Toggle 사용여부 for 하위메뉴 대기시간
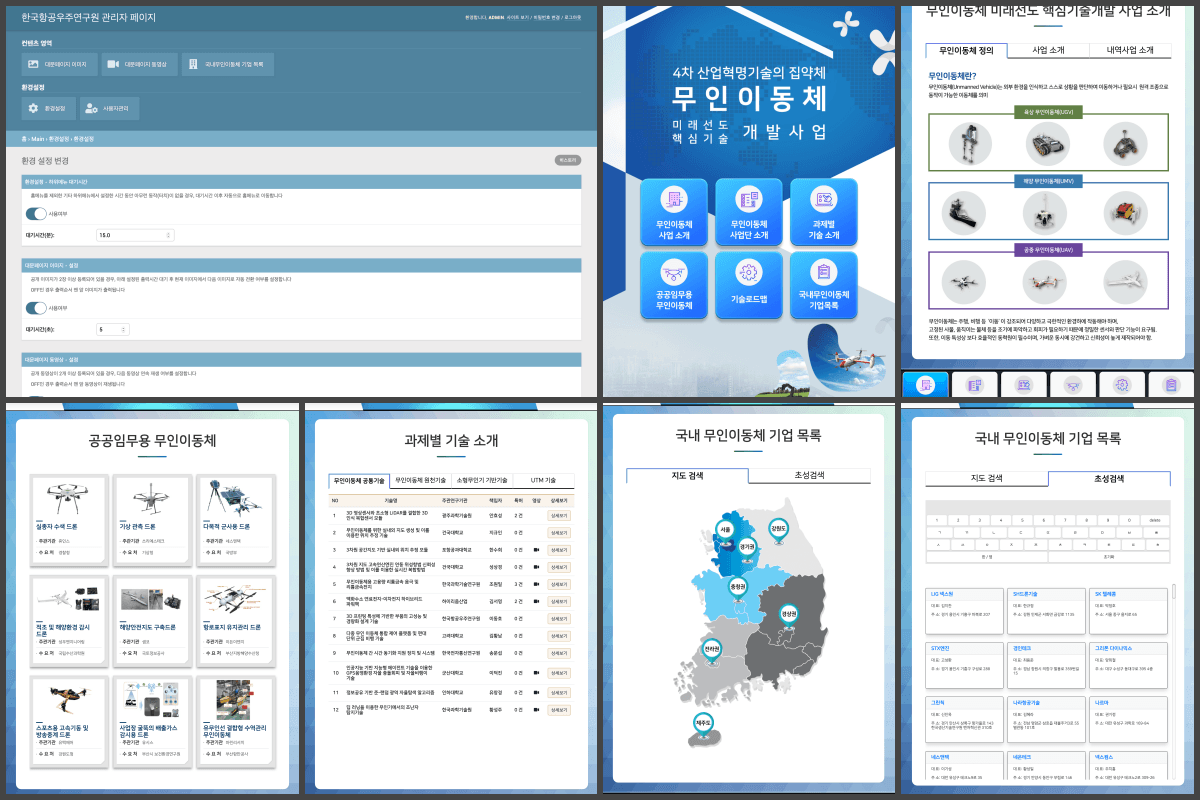The width and height of the screenshot is (1200, 800). 36,213
